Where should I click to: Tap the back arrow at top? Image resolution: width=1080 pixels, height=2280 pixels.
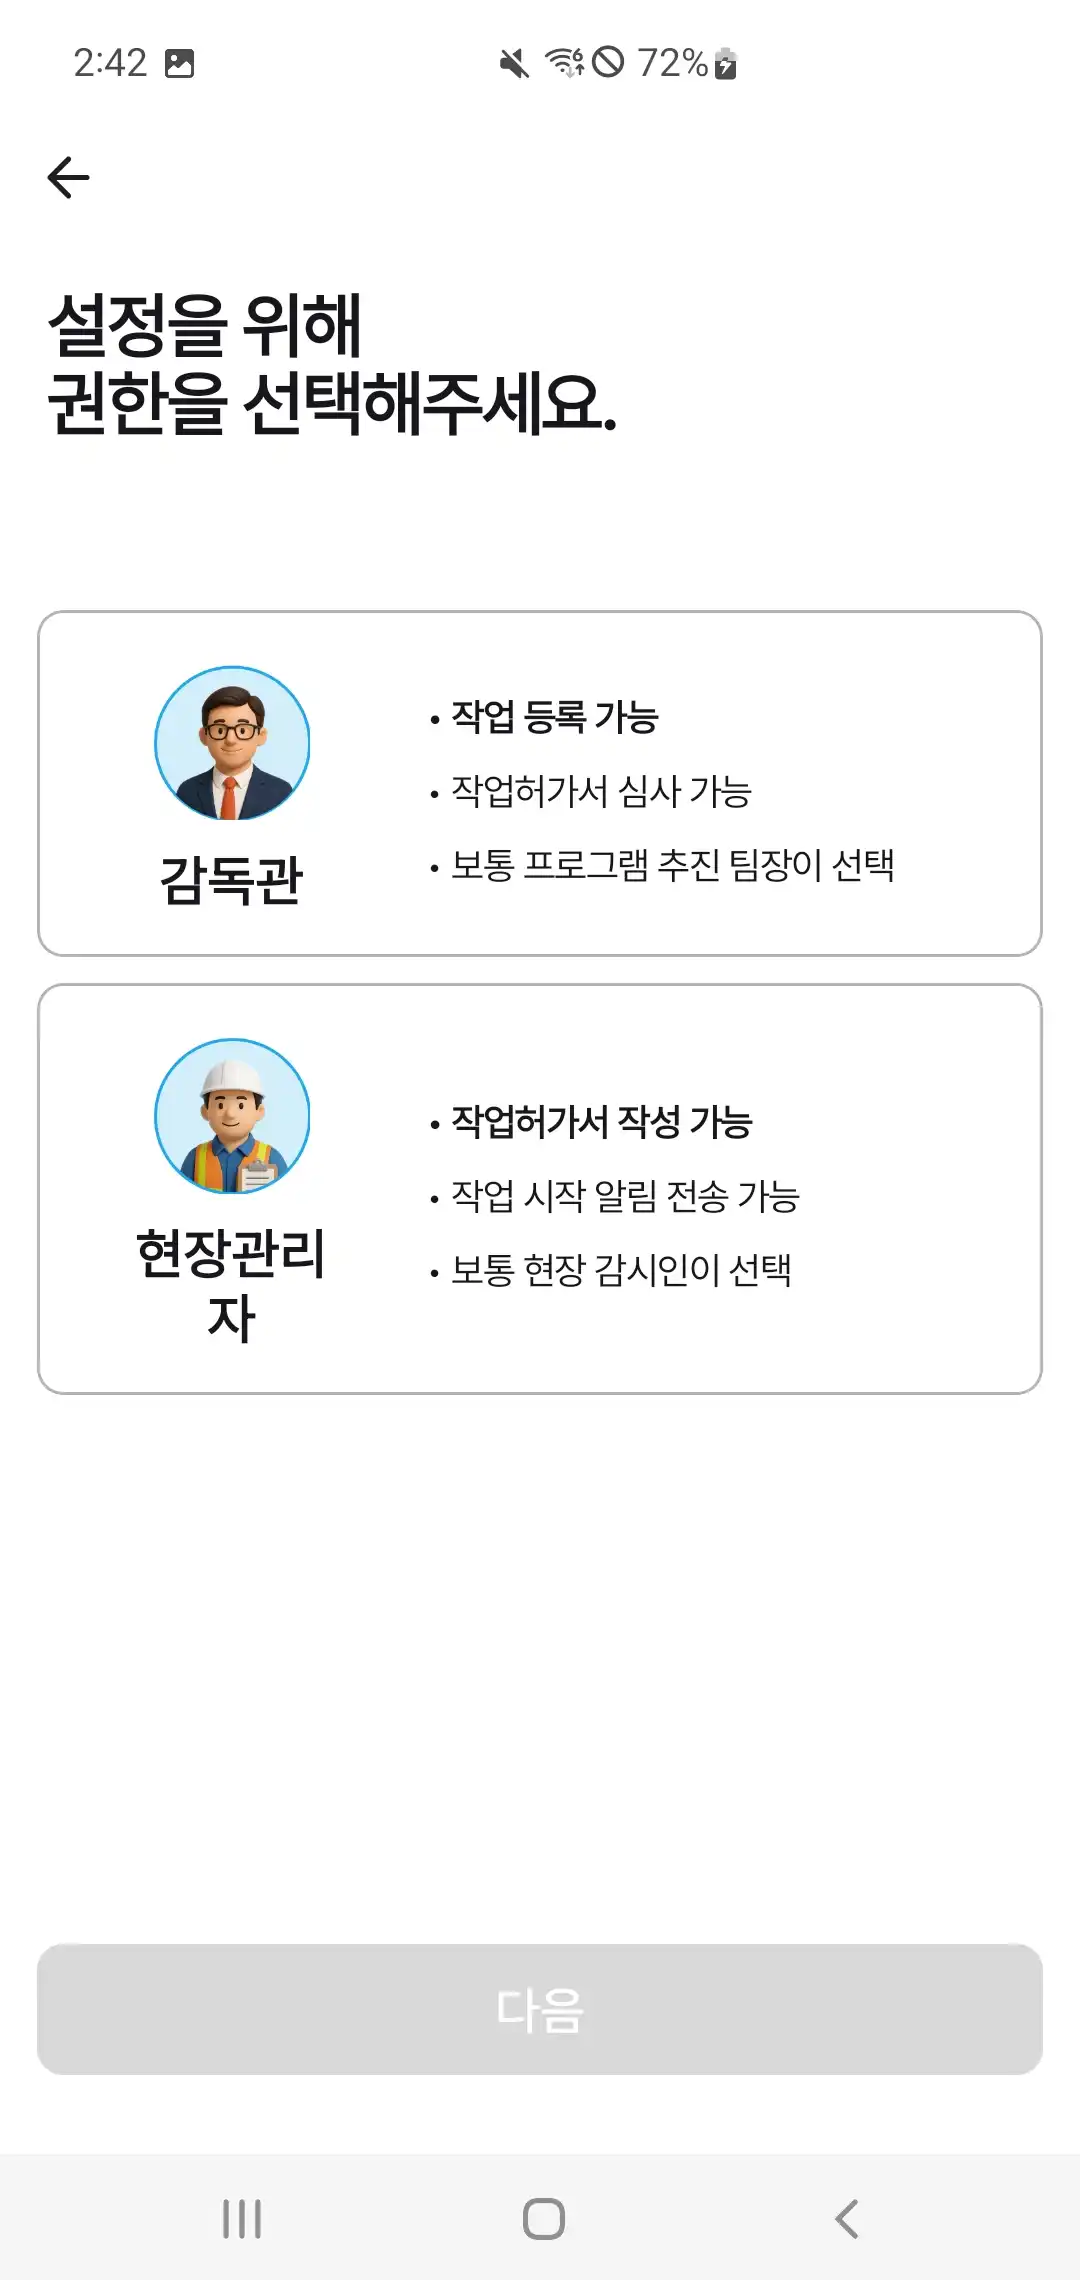point(69,178)
